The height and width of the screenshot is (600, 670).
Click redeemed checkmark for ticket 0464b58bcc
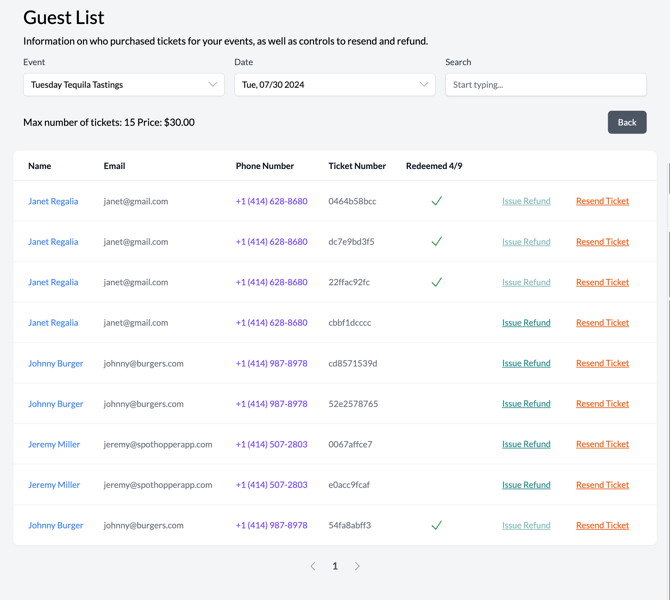click(436, 201)
